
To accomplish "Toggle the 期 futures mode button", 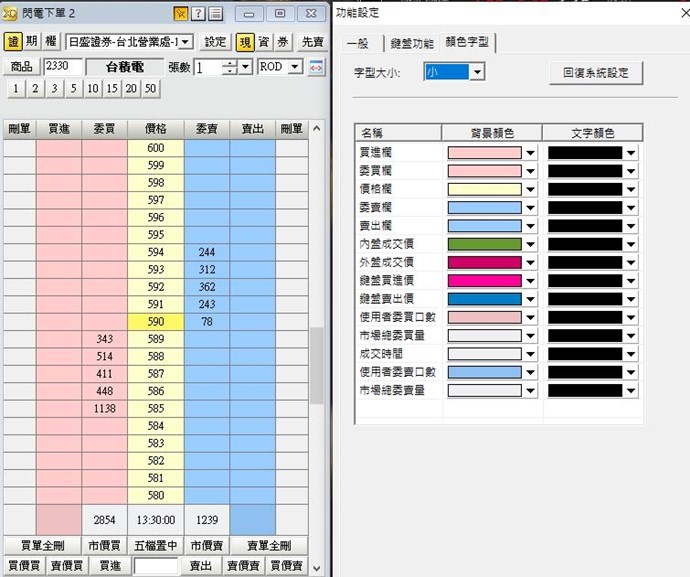I will [x=32, y=42].
